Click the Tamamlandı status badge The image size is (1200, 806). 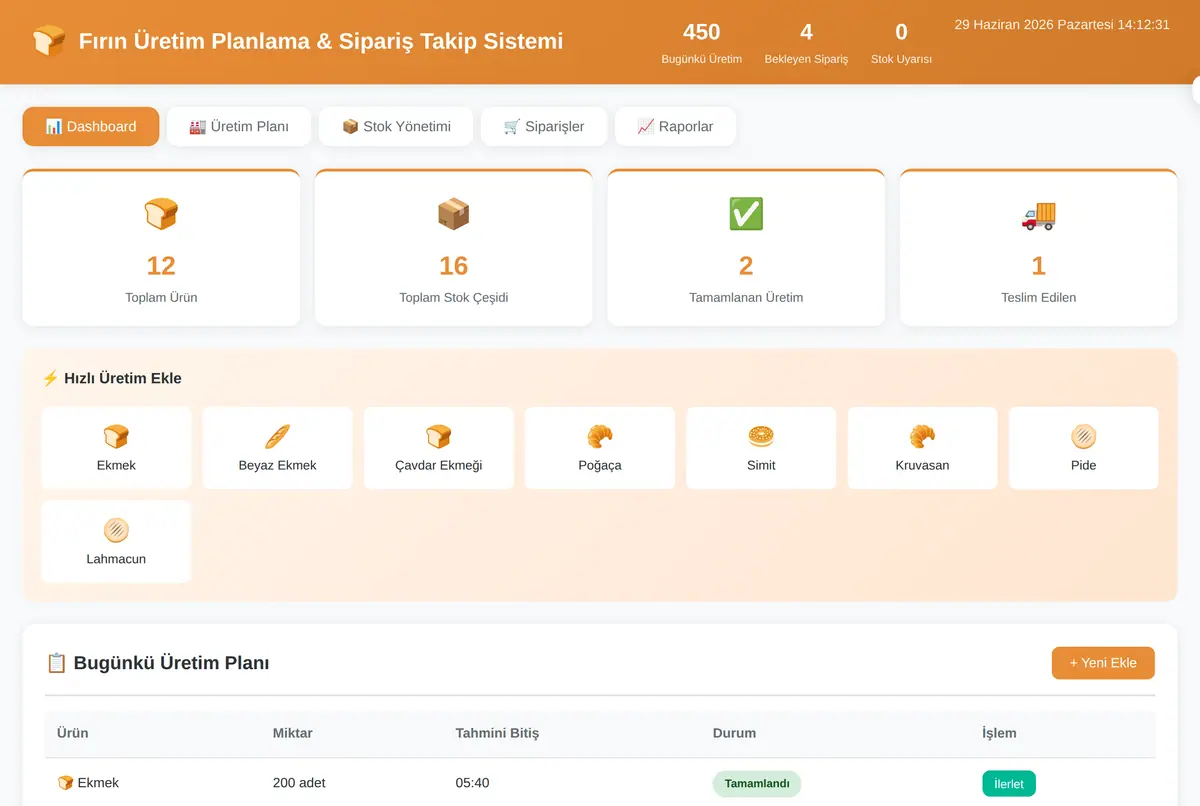757,783
